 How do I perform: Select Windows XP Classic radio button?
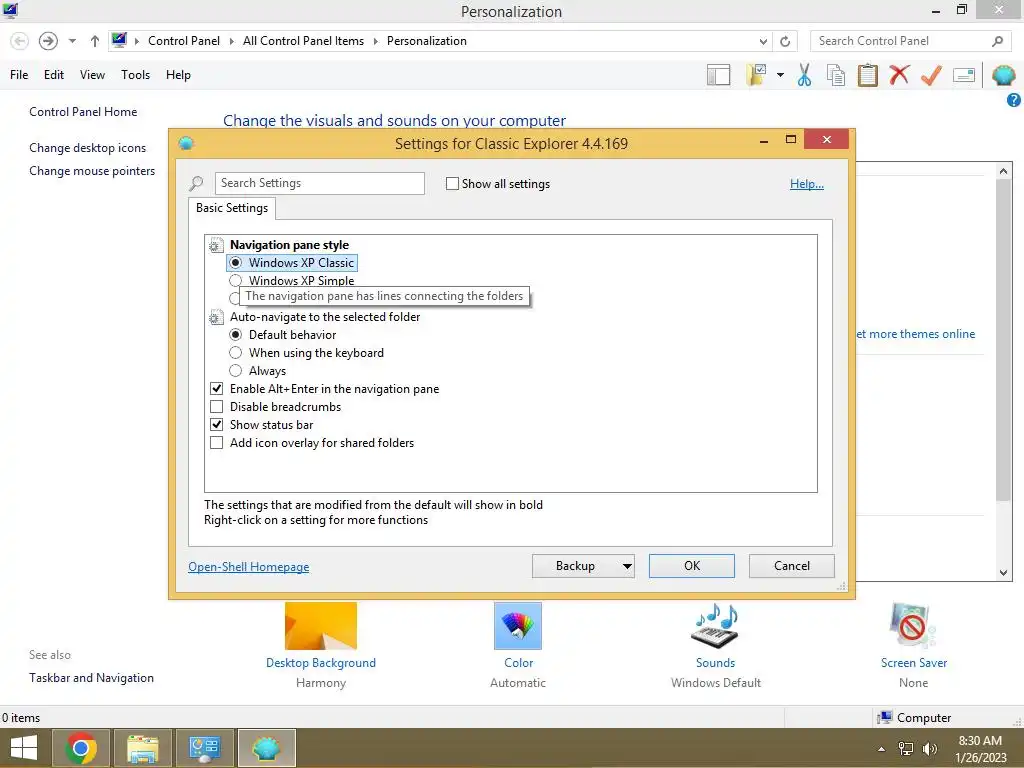[236, 263]
